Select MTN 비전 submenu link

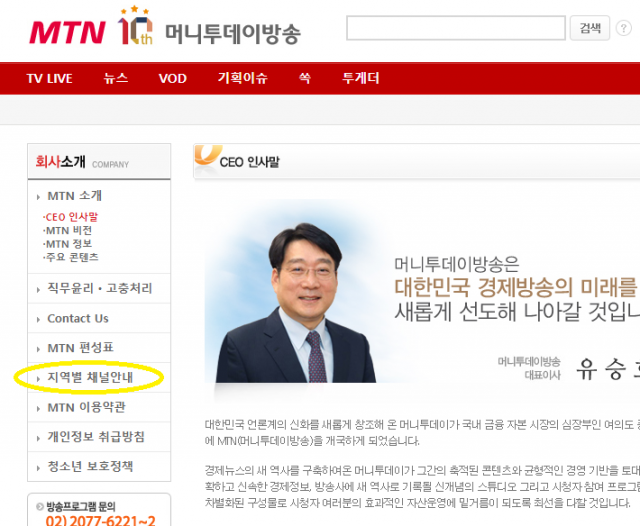coord(67,231)
